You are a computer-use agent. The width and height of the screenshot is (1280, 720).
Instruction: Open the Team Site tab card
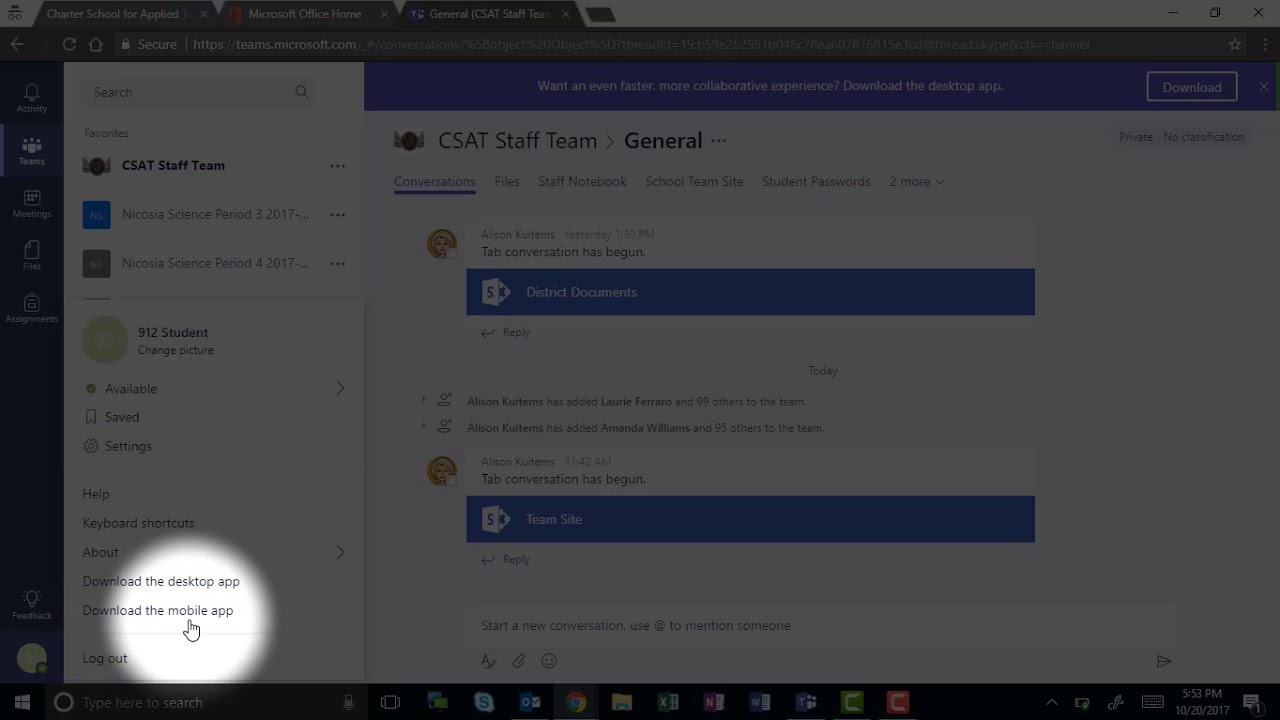tap(750, 519)
